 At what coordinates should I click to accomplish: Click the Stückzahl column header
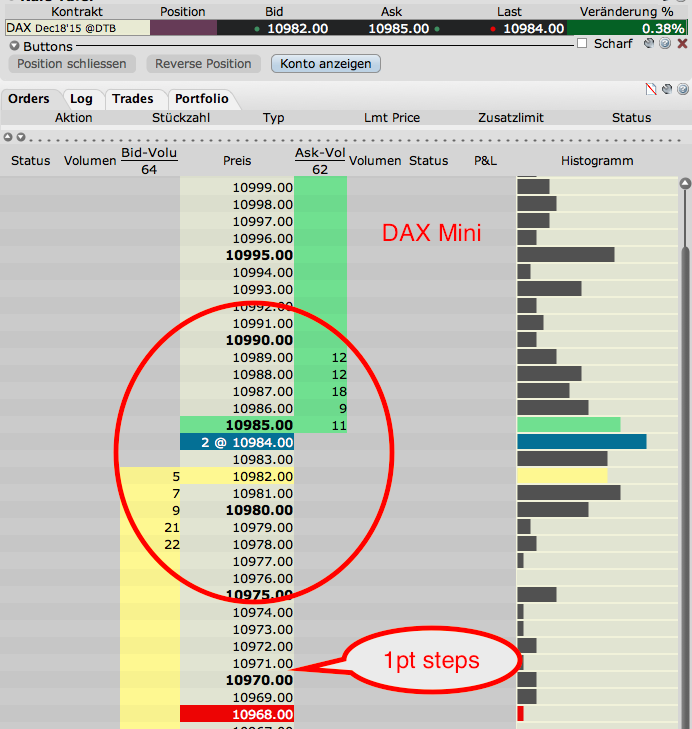(181, 118)
